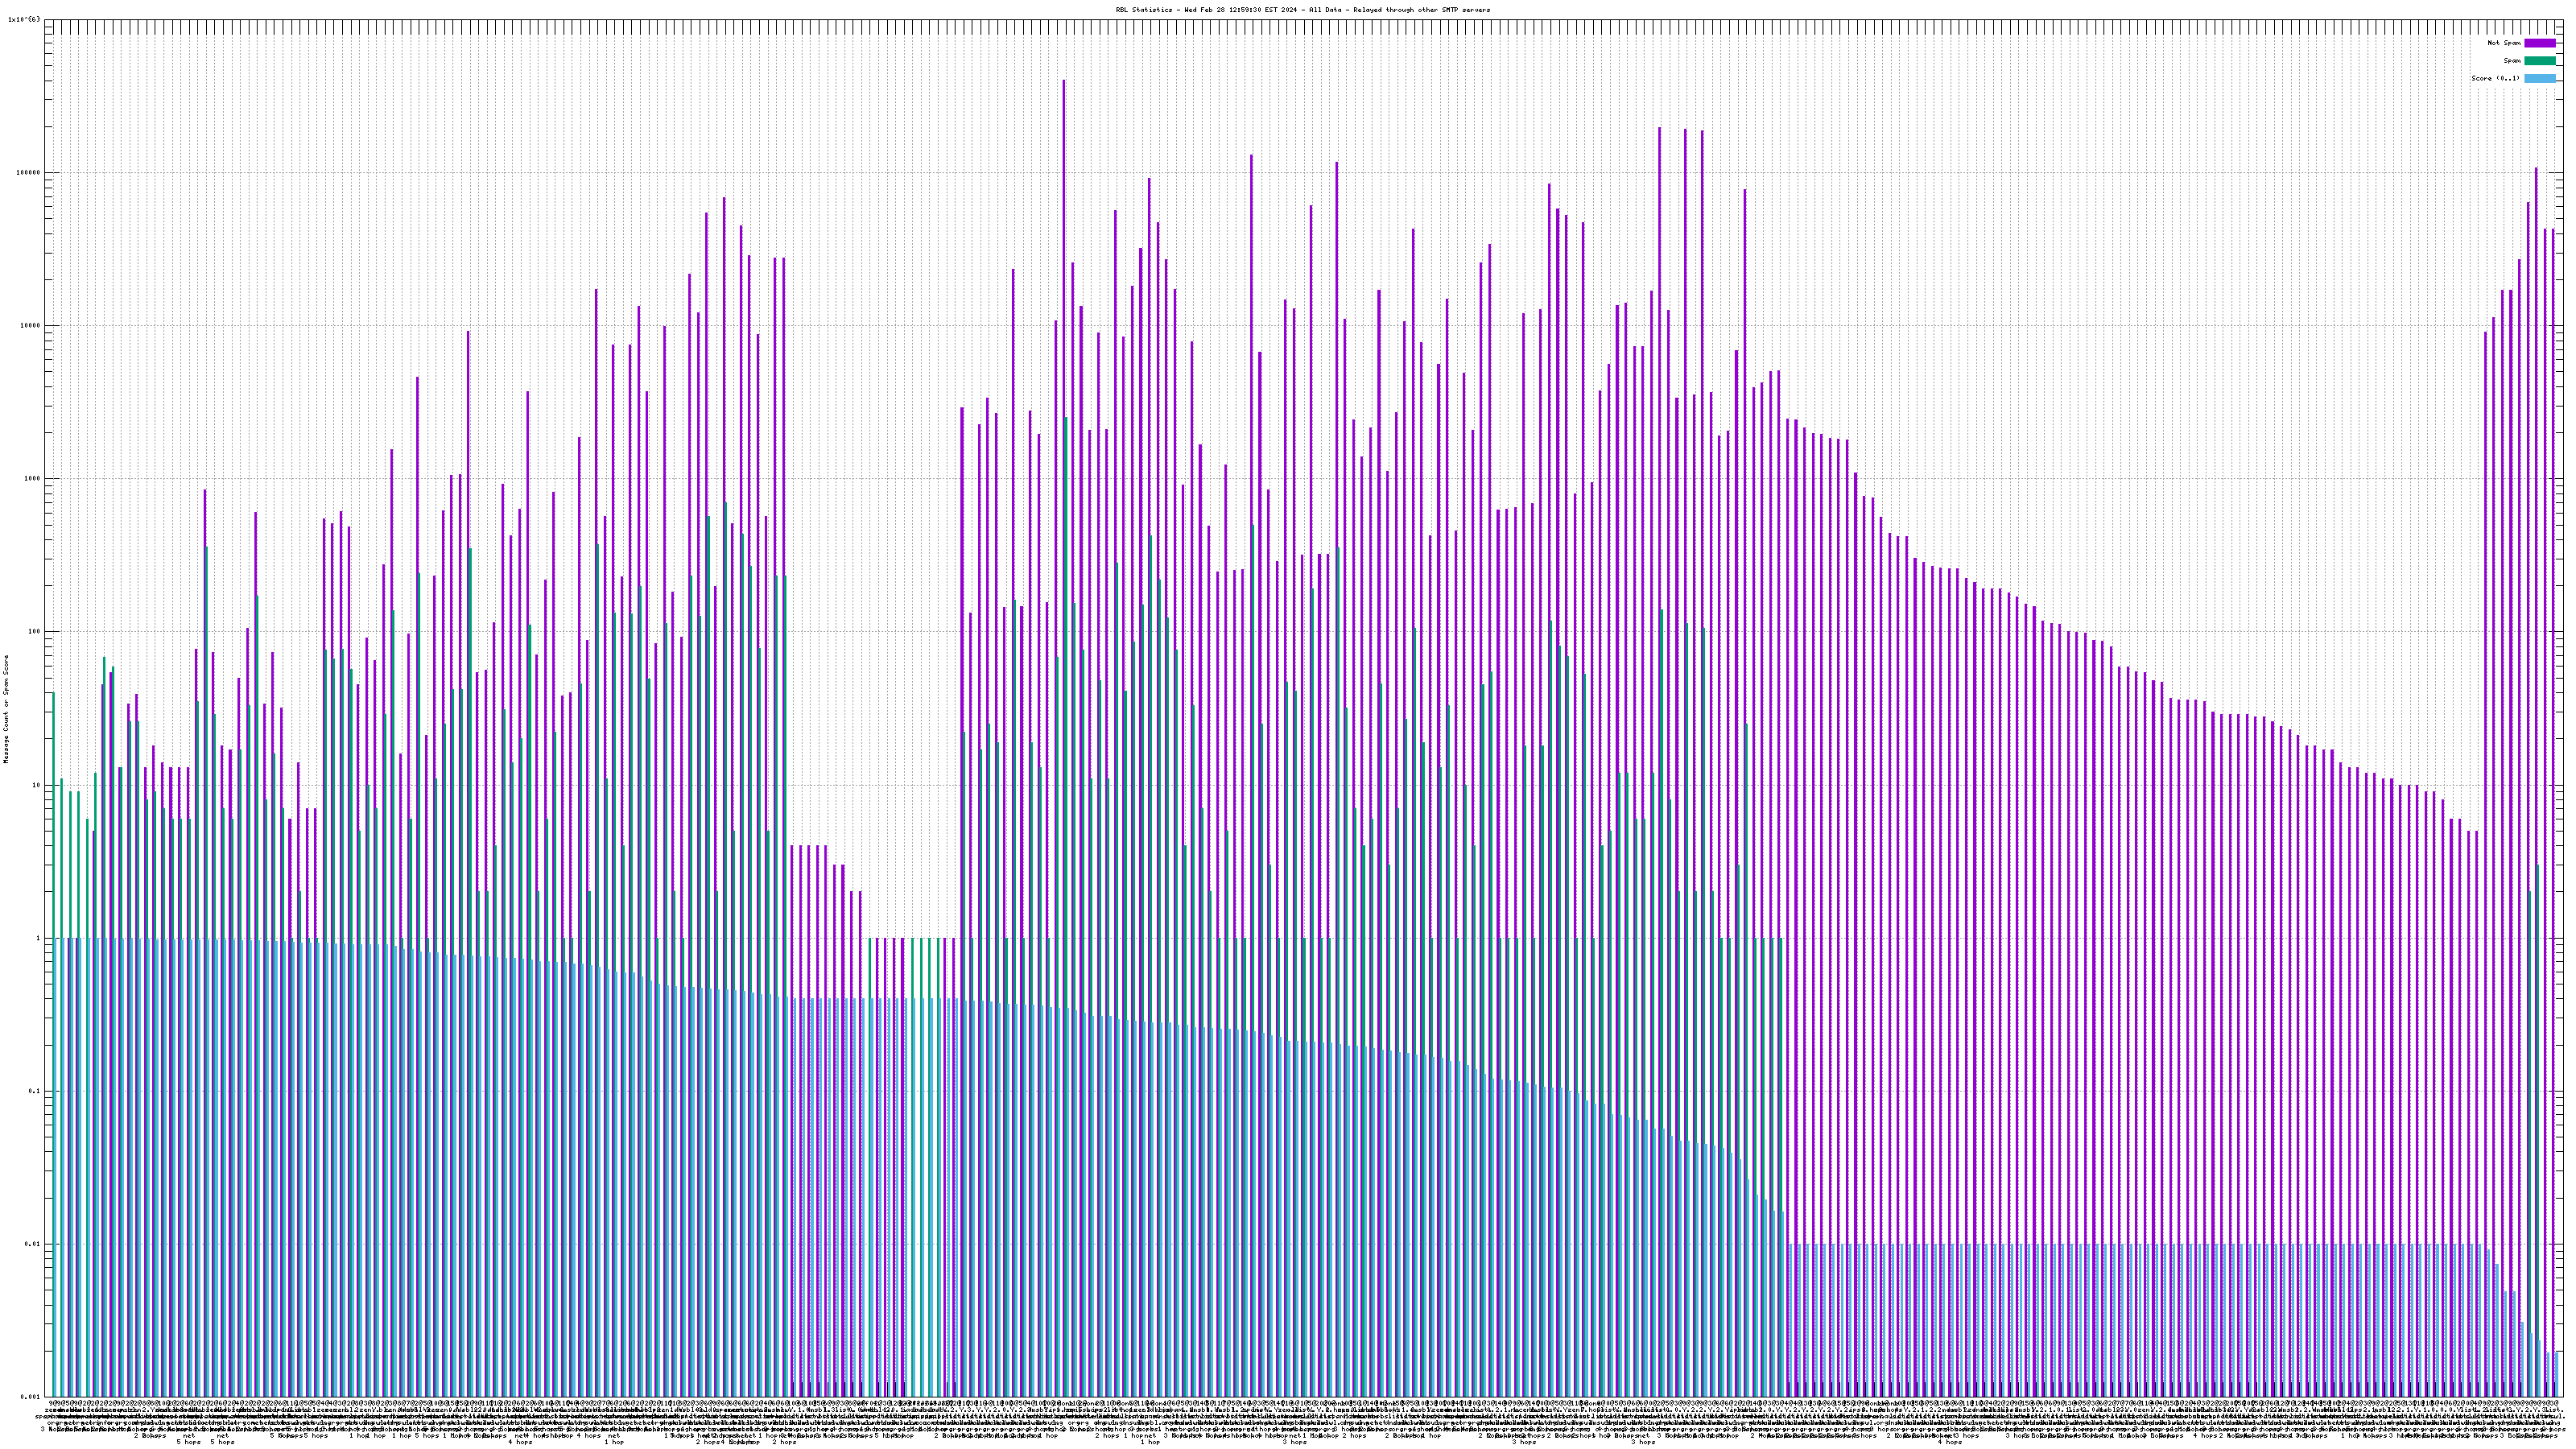Screen dimensions: 2576x1449
Task: Select the 'Not Spam' legend label
Action: [x=2504, y=43]
